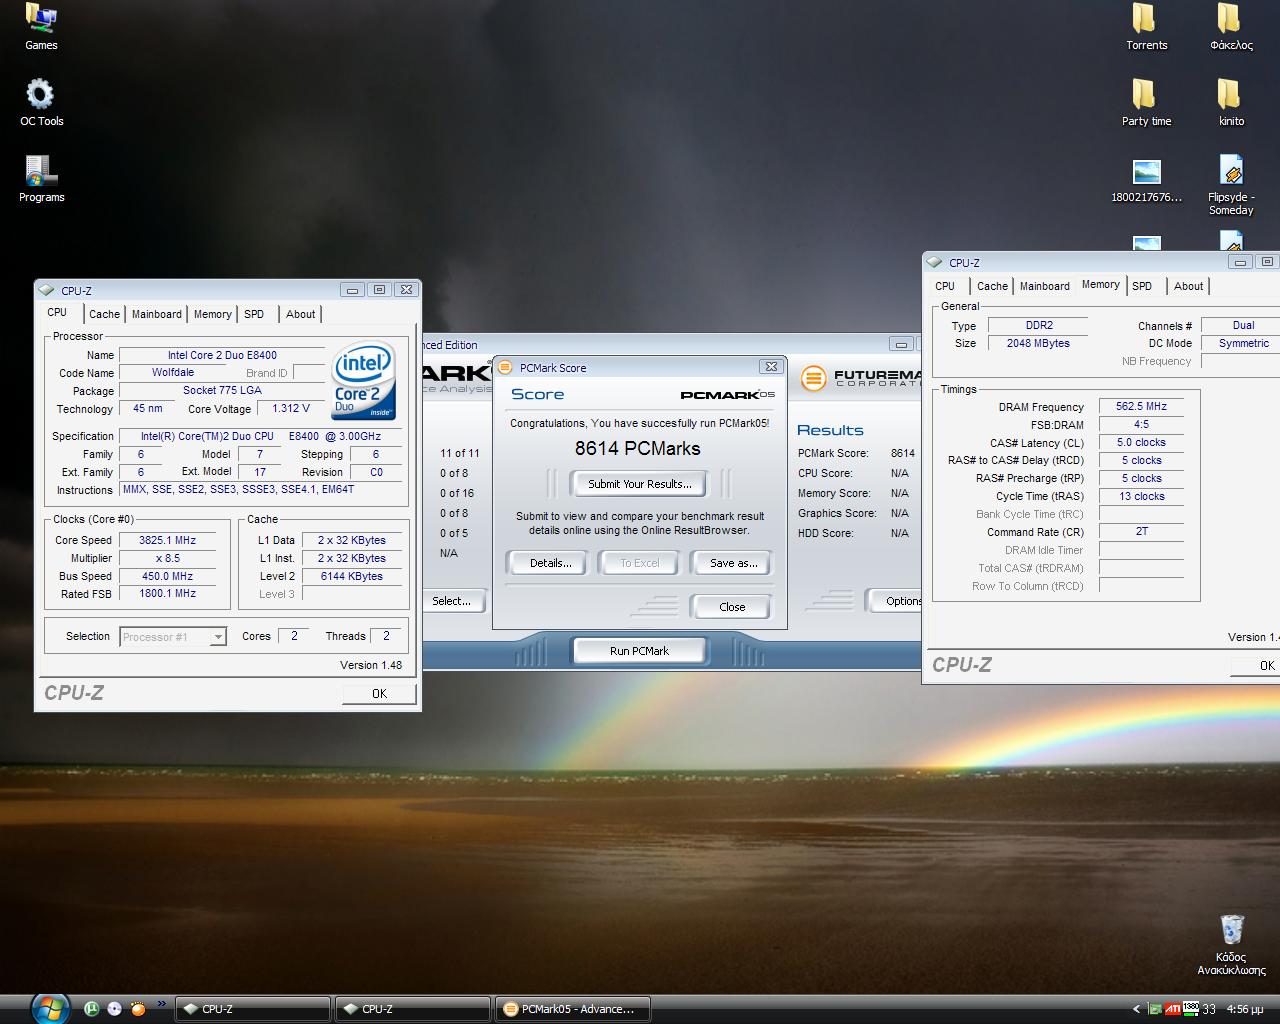Open Processor #1 selection dropdown

(173, 637)
